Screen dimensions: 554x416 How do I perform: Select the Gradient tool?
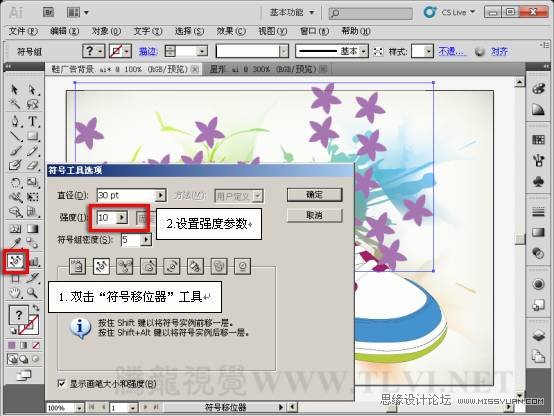coord(32,229)
